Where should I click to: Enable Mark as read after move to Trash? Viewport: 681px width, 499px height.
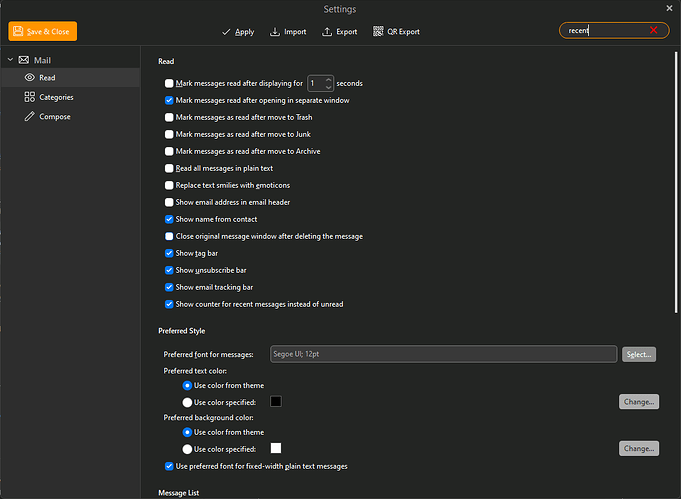click(x=169, y=117)
